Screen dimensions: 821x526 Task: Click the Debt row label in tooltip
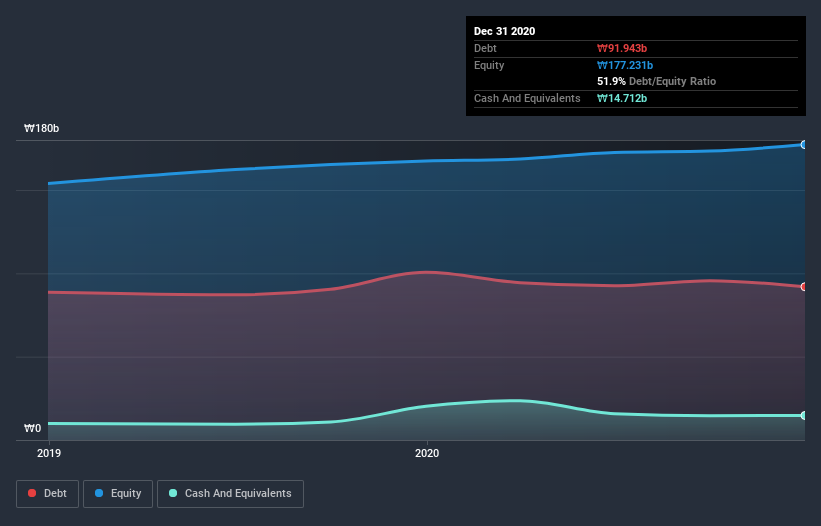point(485,48)
